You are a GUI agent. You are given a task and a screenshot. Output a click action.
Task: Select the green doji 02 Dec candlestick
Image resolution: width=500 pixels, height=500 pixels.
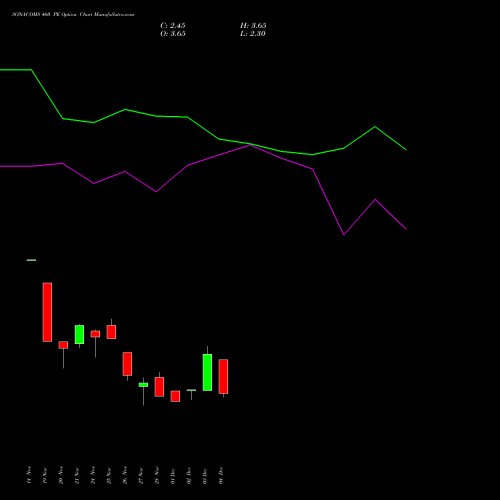[191, 390]
